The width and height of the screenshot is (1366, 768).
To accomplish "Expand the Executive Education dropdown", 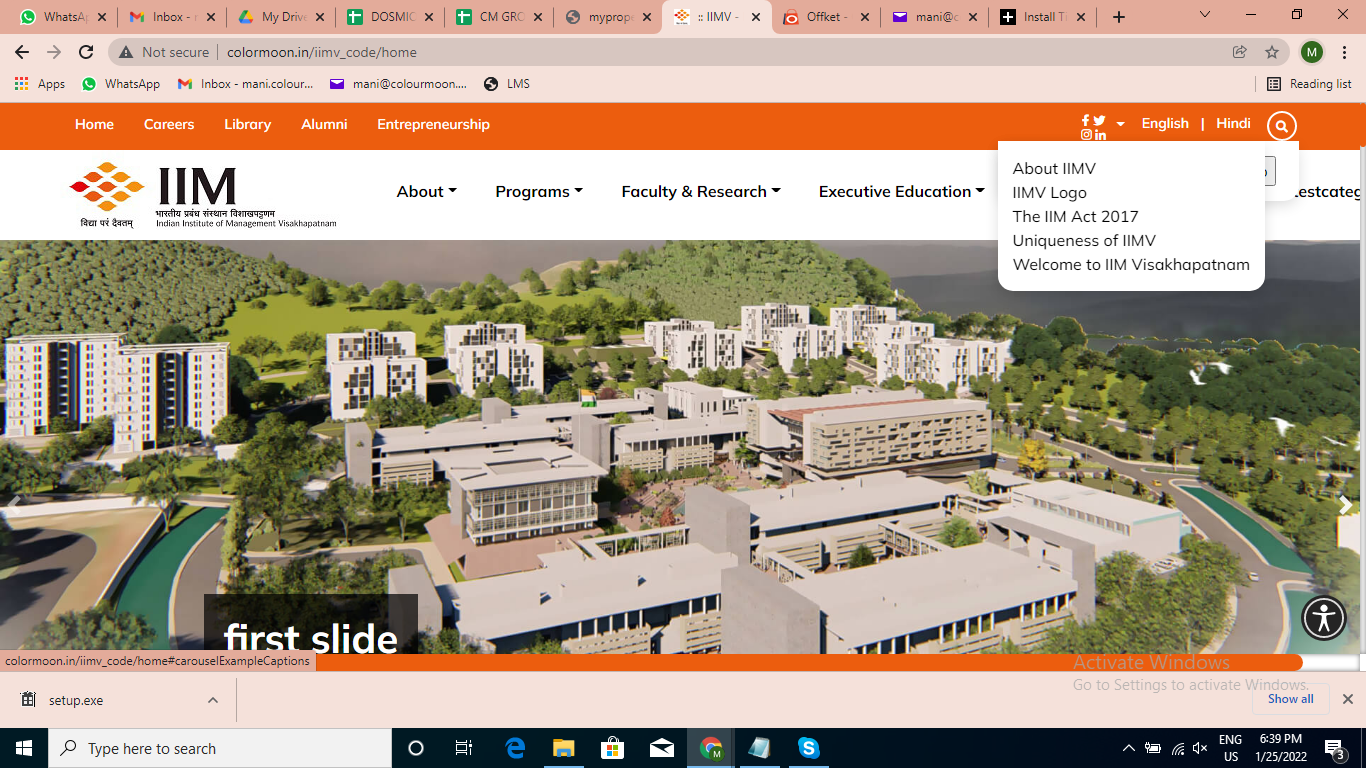I will click(x=901, y=192).
